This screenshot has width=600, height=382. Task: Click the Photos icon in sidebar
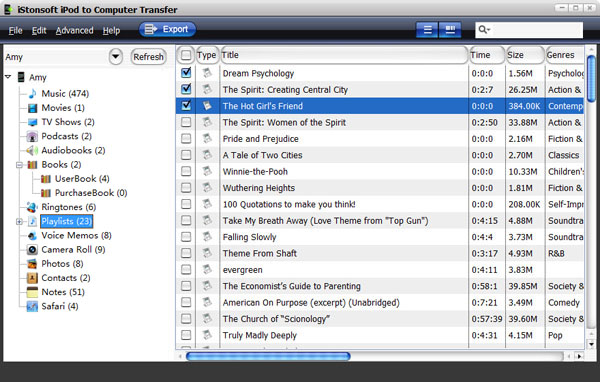pos(32,264)
